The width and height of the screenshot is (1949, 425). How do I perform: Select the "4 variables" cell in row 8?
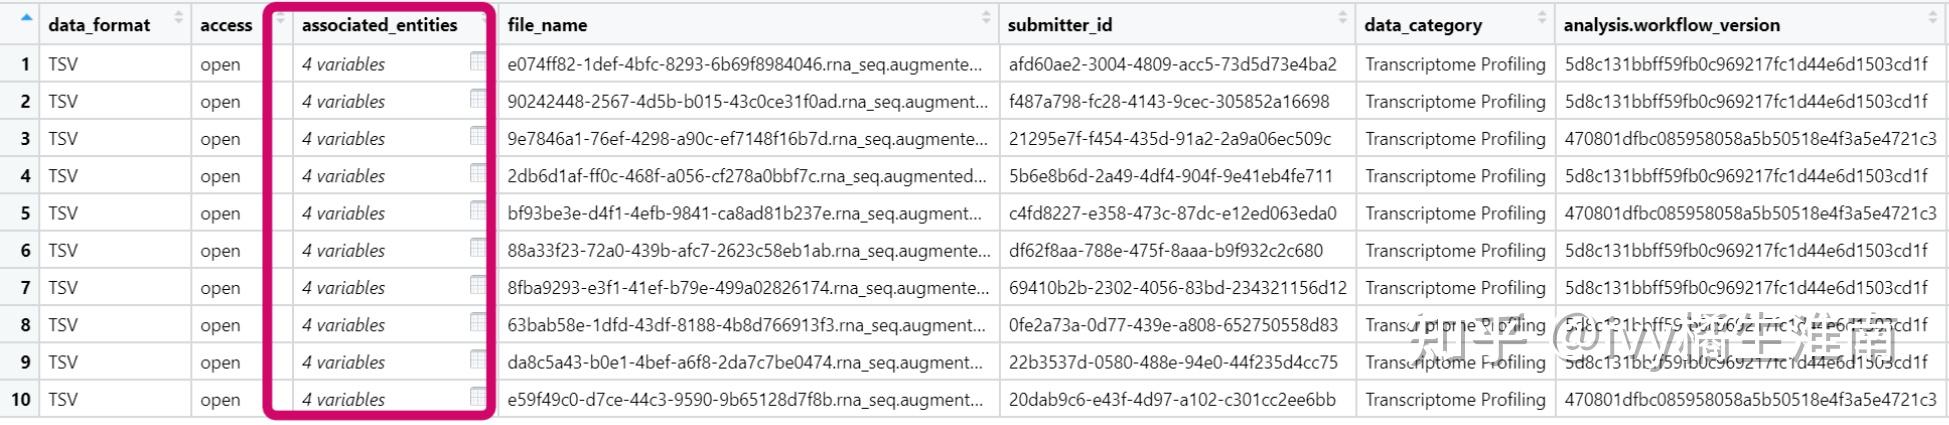tap(344, 325)
